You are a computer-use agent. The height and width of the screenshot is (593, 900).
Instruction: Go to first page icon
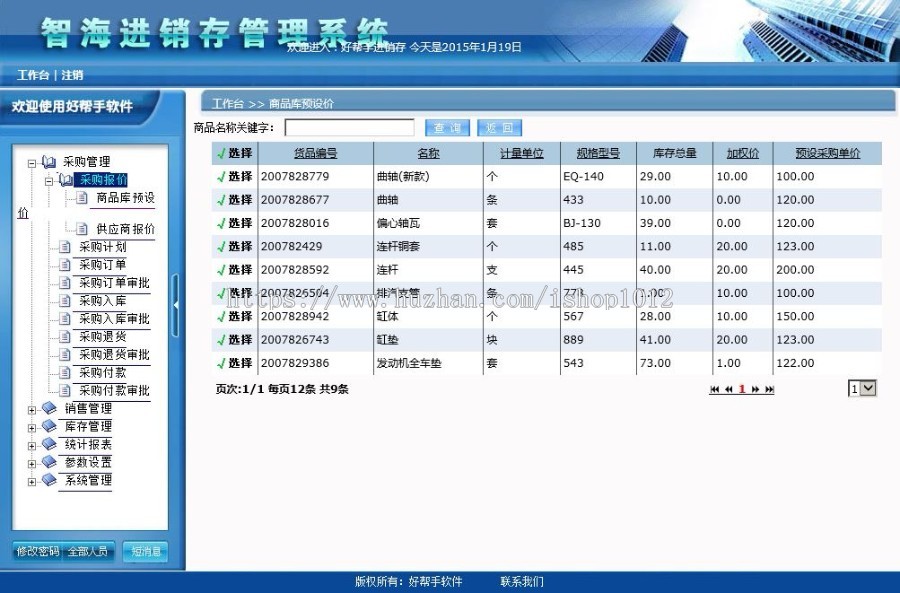coord(715,389)
